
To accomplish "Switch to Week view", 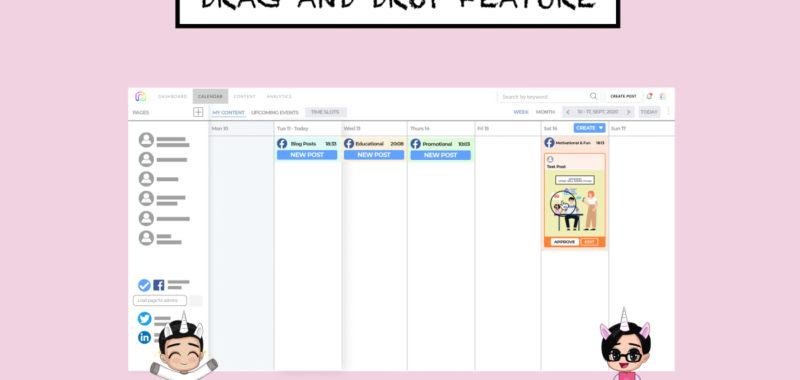I will [520, 112].
